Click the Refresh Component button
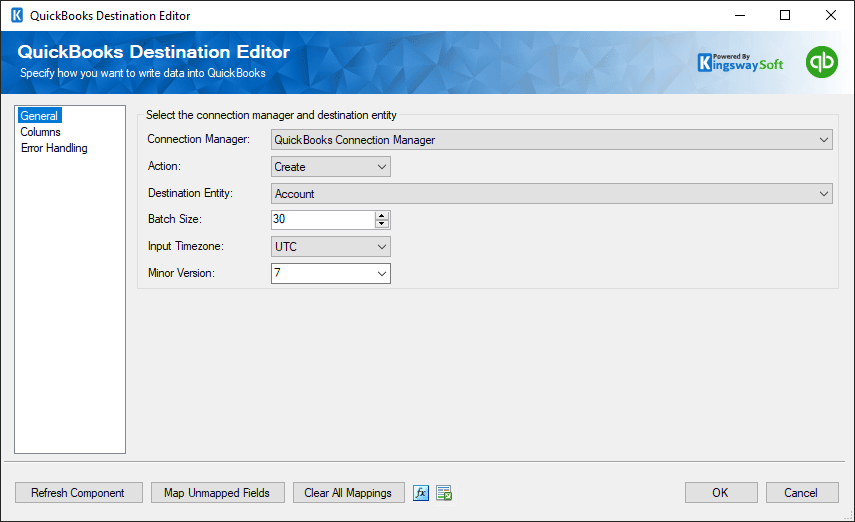 tap(79, 493)
